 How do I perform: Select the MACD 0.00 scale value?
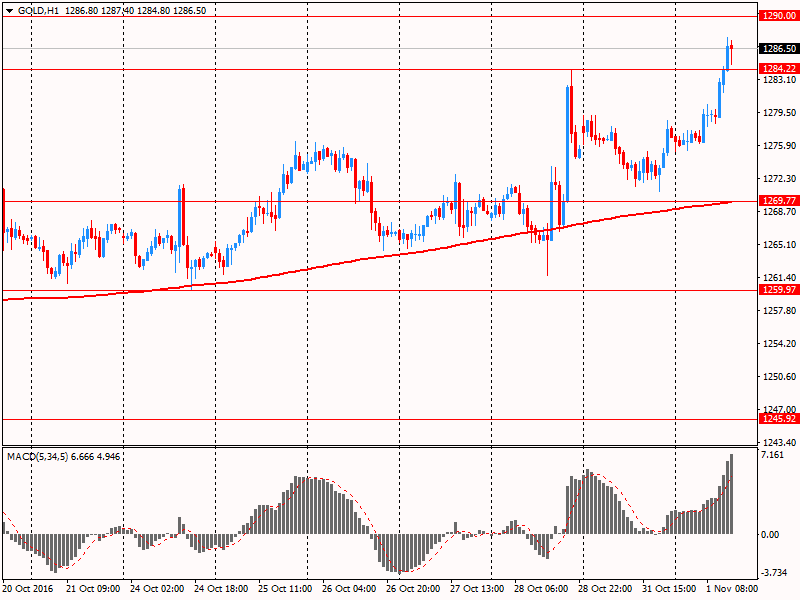pos(770,535)
